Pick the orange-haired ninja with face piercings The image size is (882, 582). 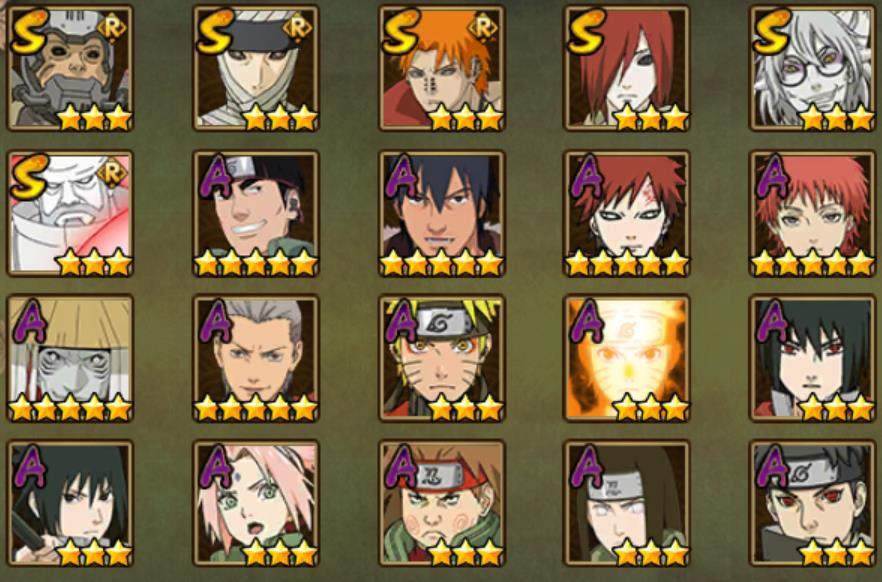(442, 68)
